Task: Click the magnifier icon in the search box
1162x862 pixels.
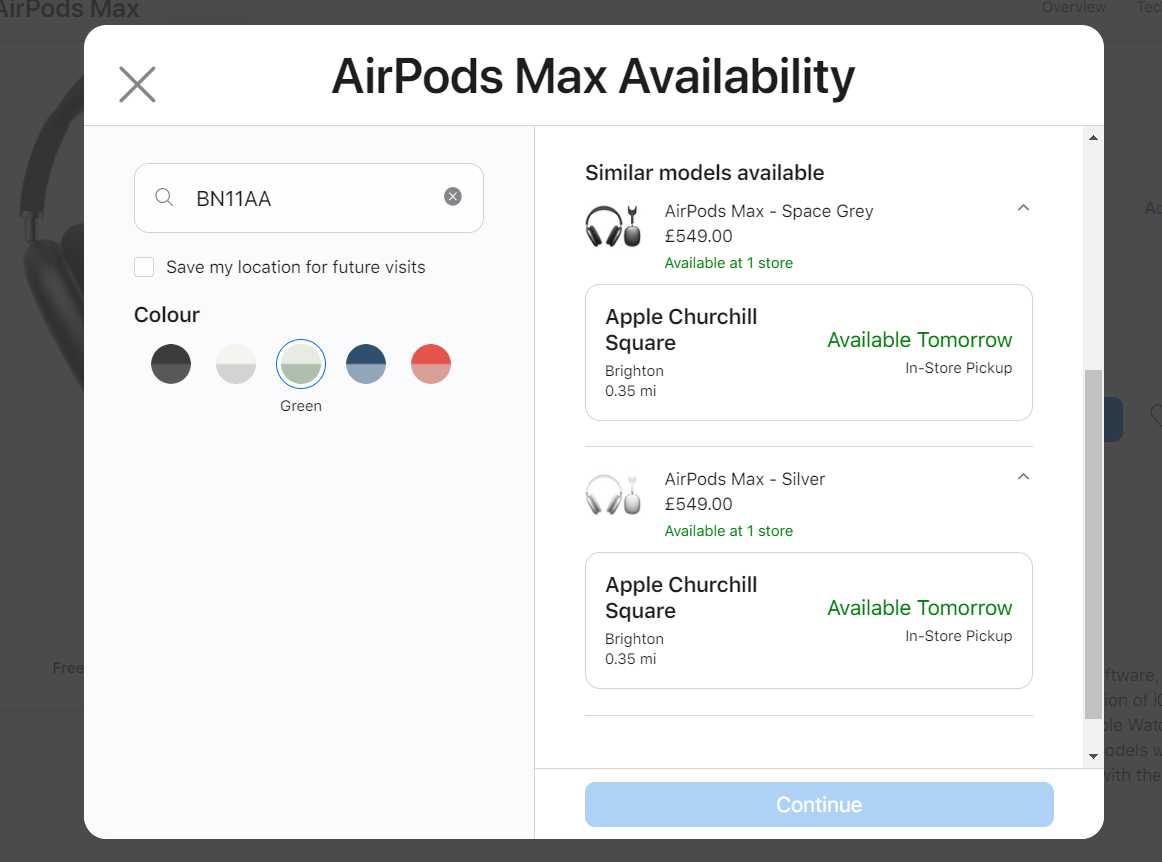Action: coord(164,197)
